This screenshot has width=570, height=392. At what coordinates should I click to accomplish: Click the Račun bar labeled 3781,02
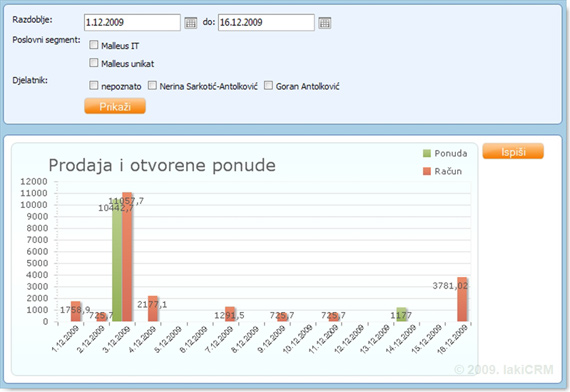coord(462,299)
